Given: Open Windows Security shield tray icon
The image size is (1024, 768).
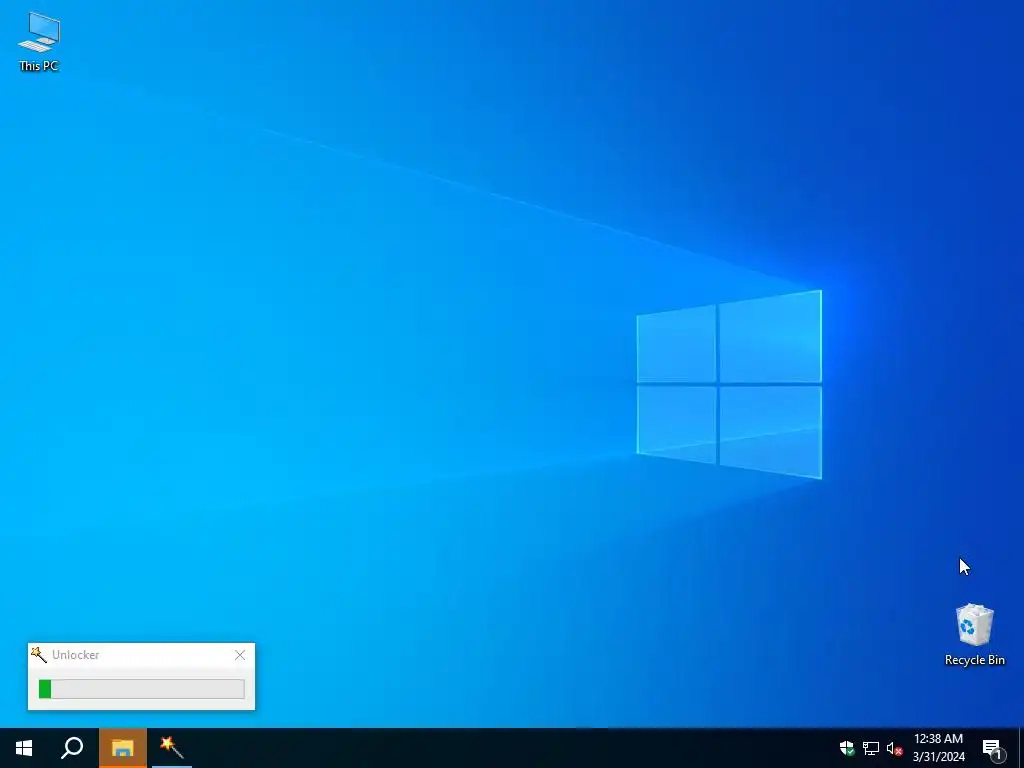Looking at the screenshot, I should coord(847,748).
